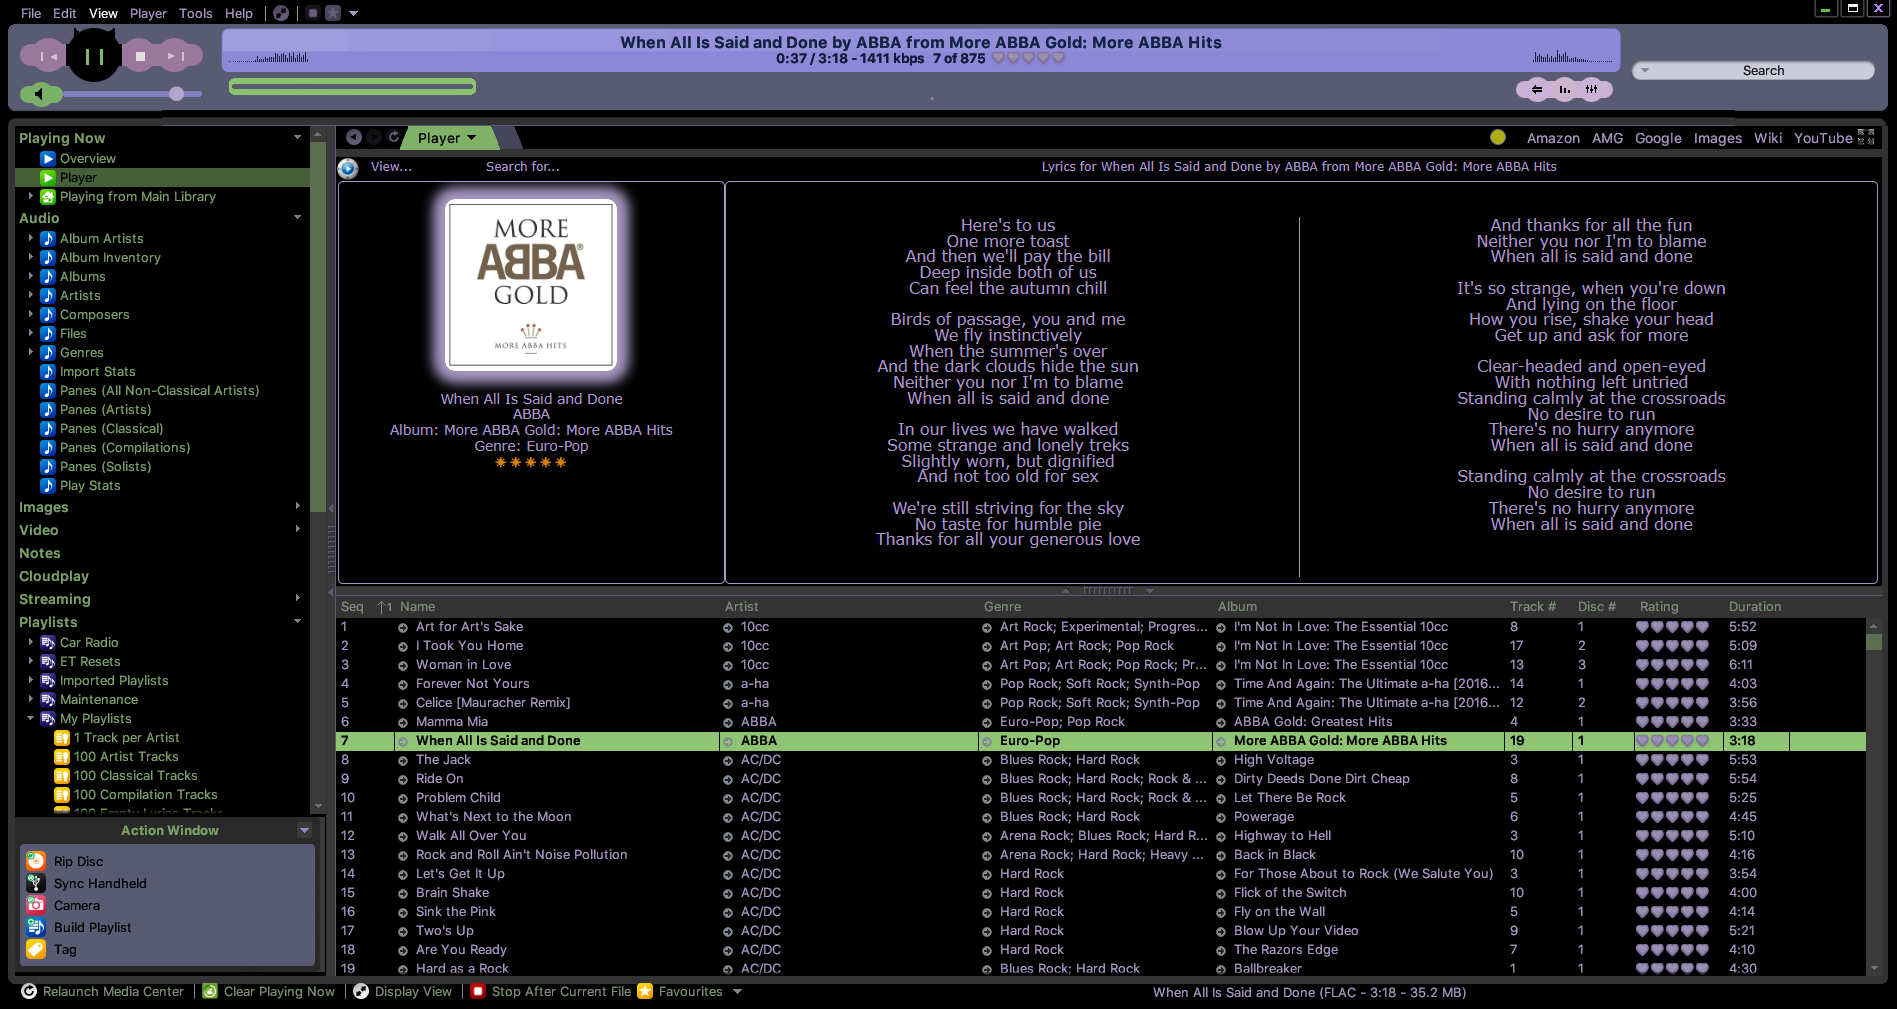Click the Camera action icon
Viewport: 1897px width, 1009px height.
[35, 905]
